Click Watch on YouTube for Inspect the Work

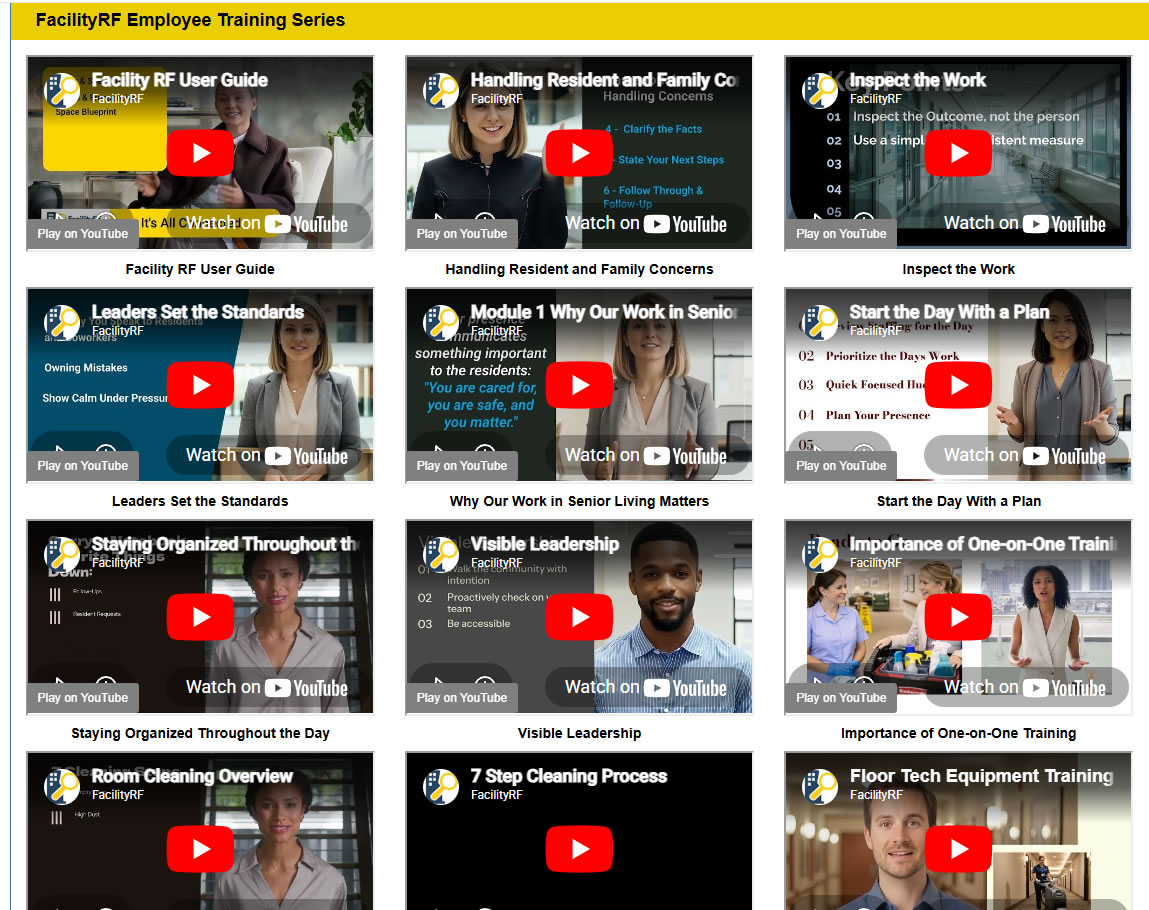(1026, 223)
